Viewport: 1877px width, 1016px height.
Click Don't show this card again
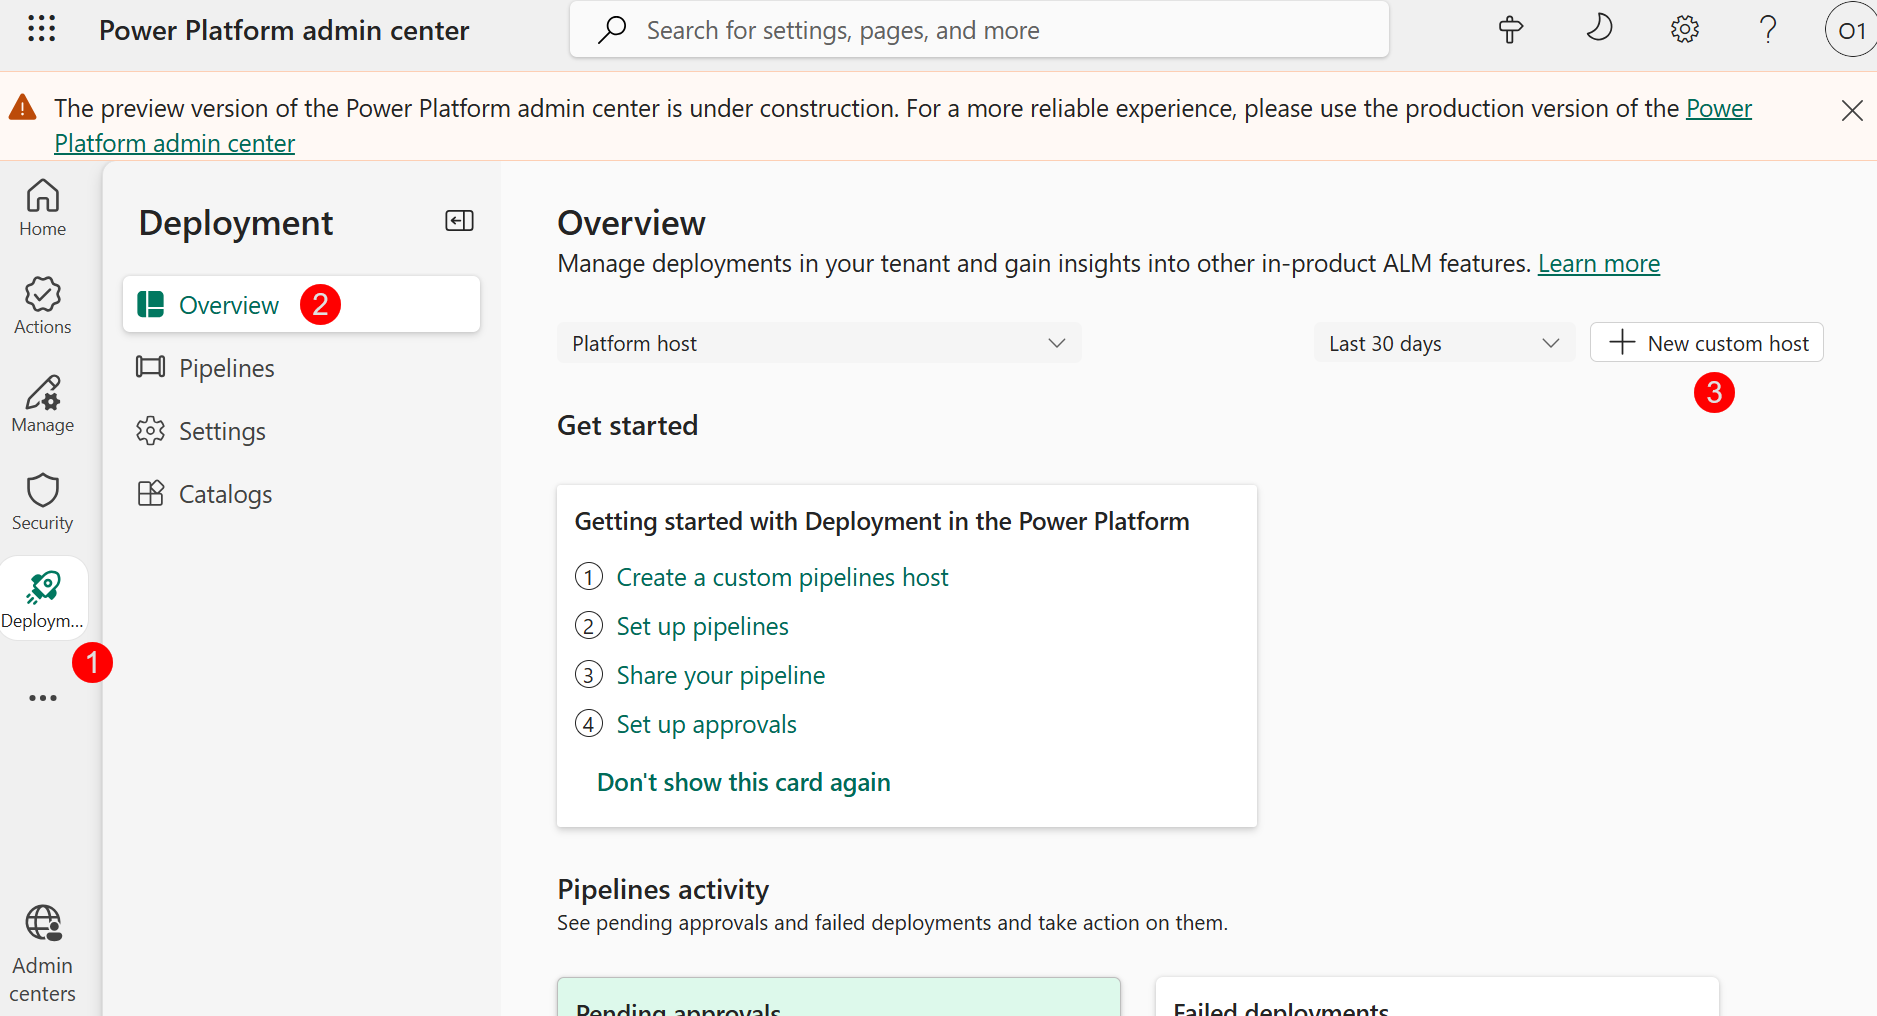pyautogui.click(x=743, y=782)
